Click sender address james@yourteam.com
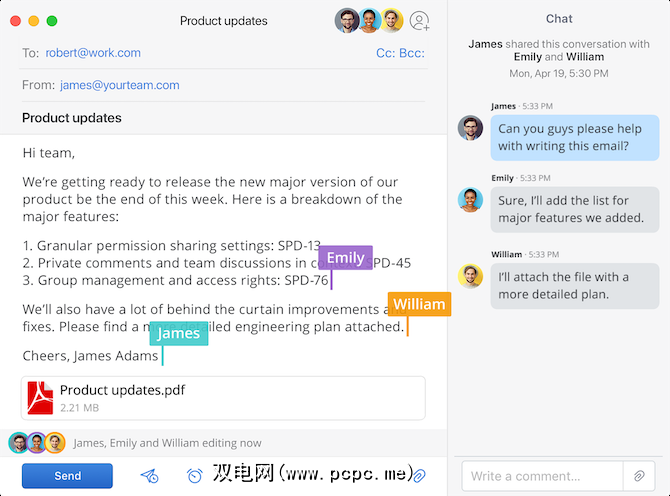This screenshot has height=496, width=670. click(119, 85)
